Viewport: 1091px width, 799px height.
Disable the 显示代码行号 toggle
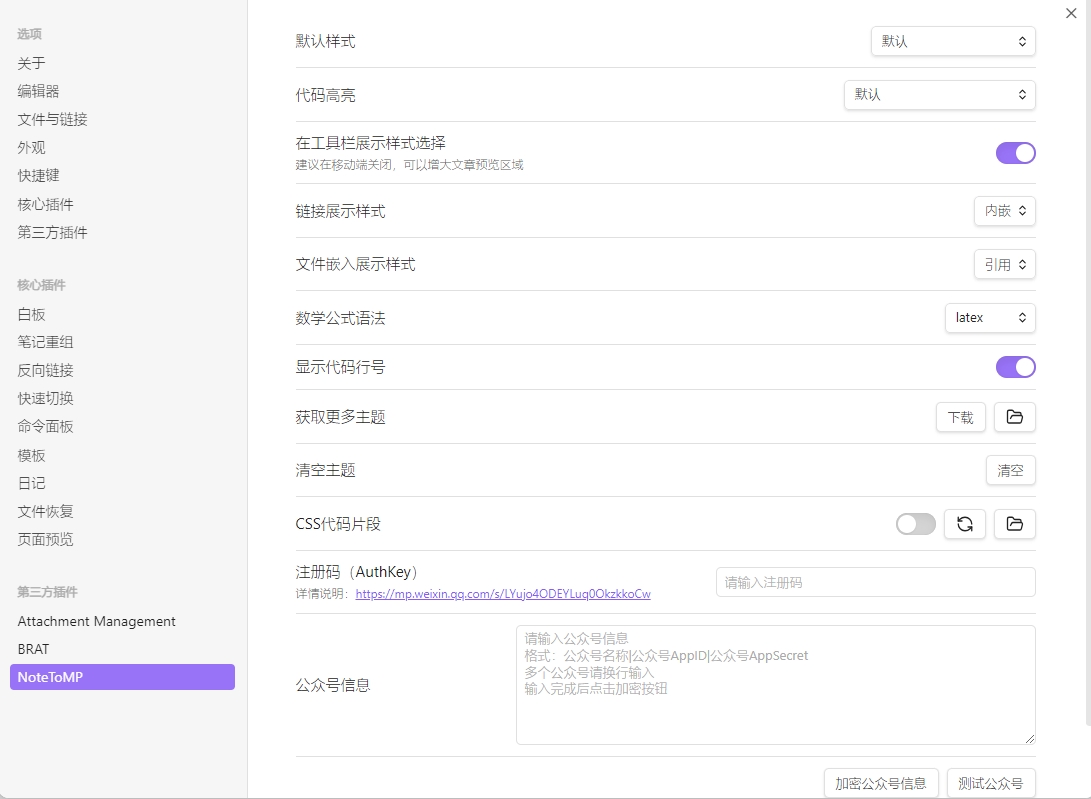[x=1015, y=367]
